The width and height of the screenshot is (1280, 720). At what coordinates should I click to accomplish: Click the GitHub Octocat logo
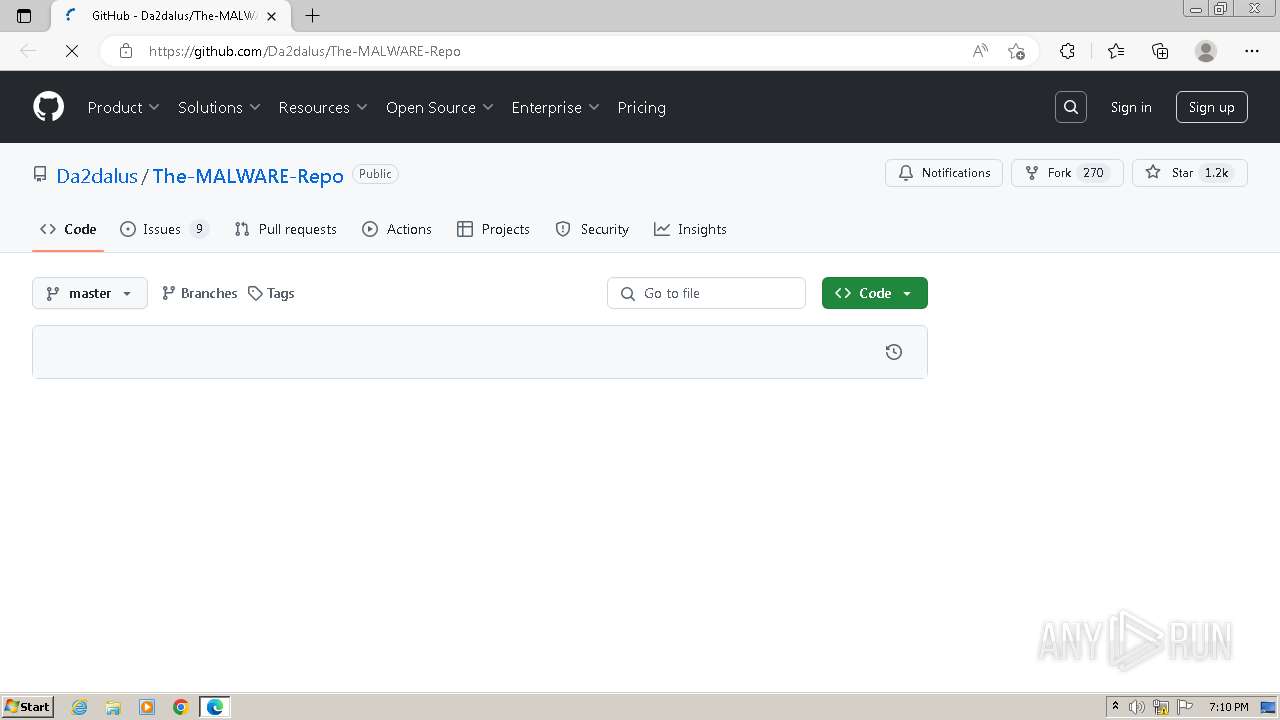(48, 107)
